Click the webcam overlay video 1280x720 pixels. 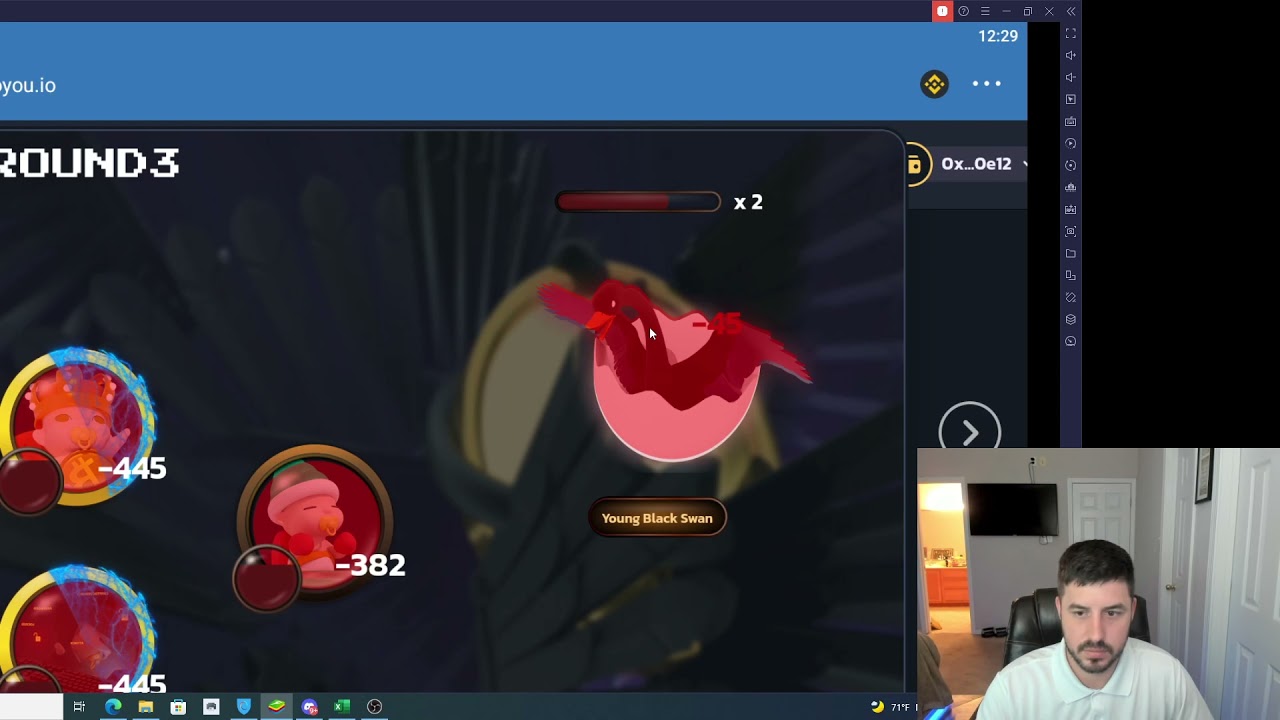coord(1098,584)
